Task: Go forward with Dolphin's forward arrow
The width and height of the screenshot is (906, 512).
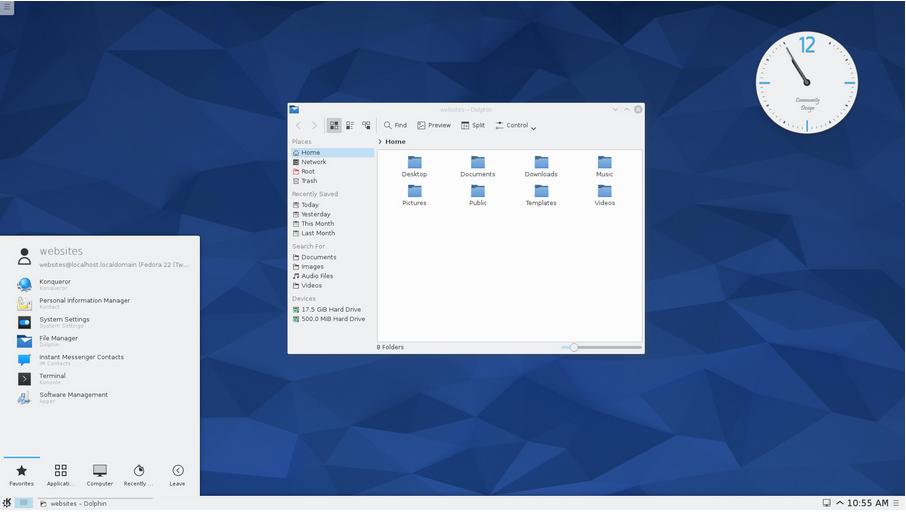Action: coord(314,125)
